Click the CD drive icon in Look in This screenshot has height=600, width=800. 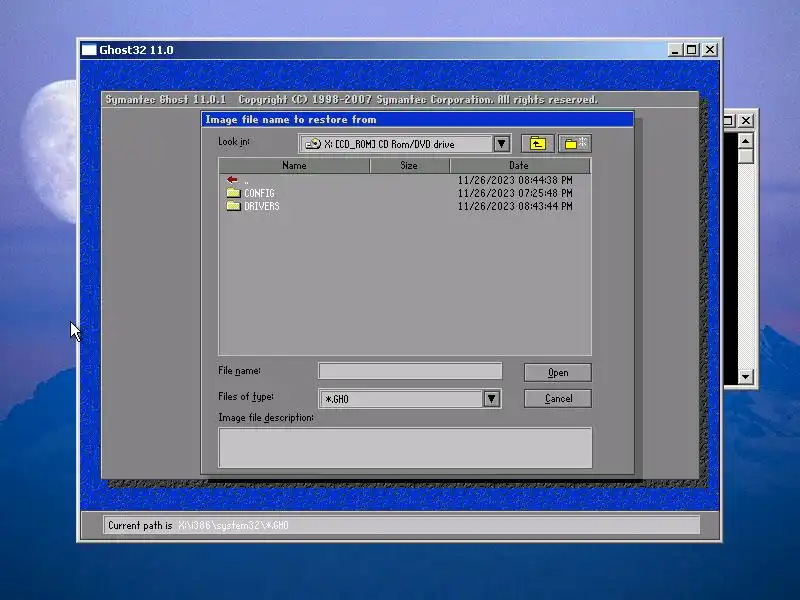[x=312, y=144]
